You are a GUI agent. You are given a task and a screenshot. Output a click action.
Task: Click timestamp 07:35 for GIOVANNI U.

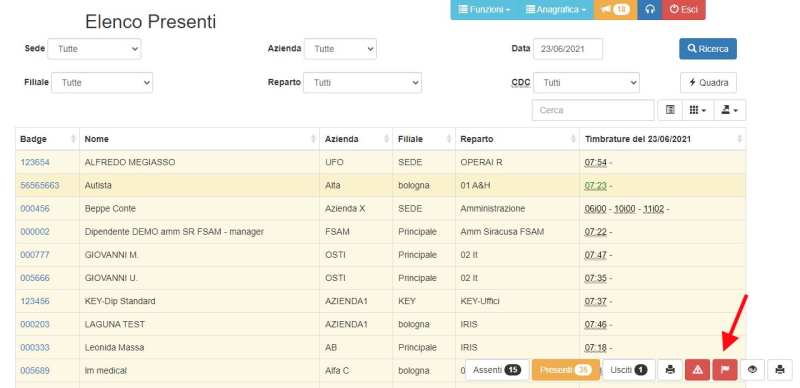(595, 278)
